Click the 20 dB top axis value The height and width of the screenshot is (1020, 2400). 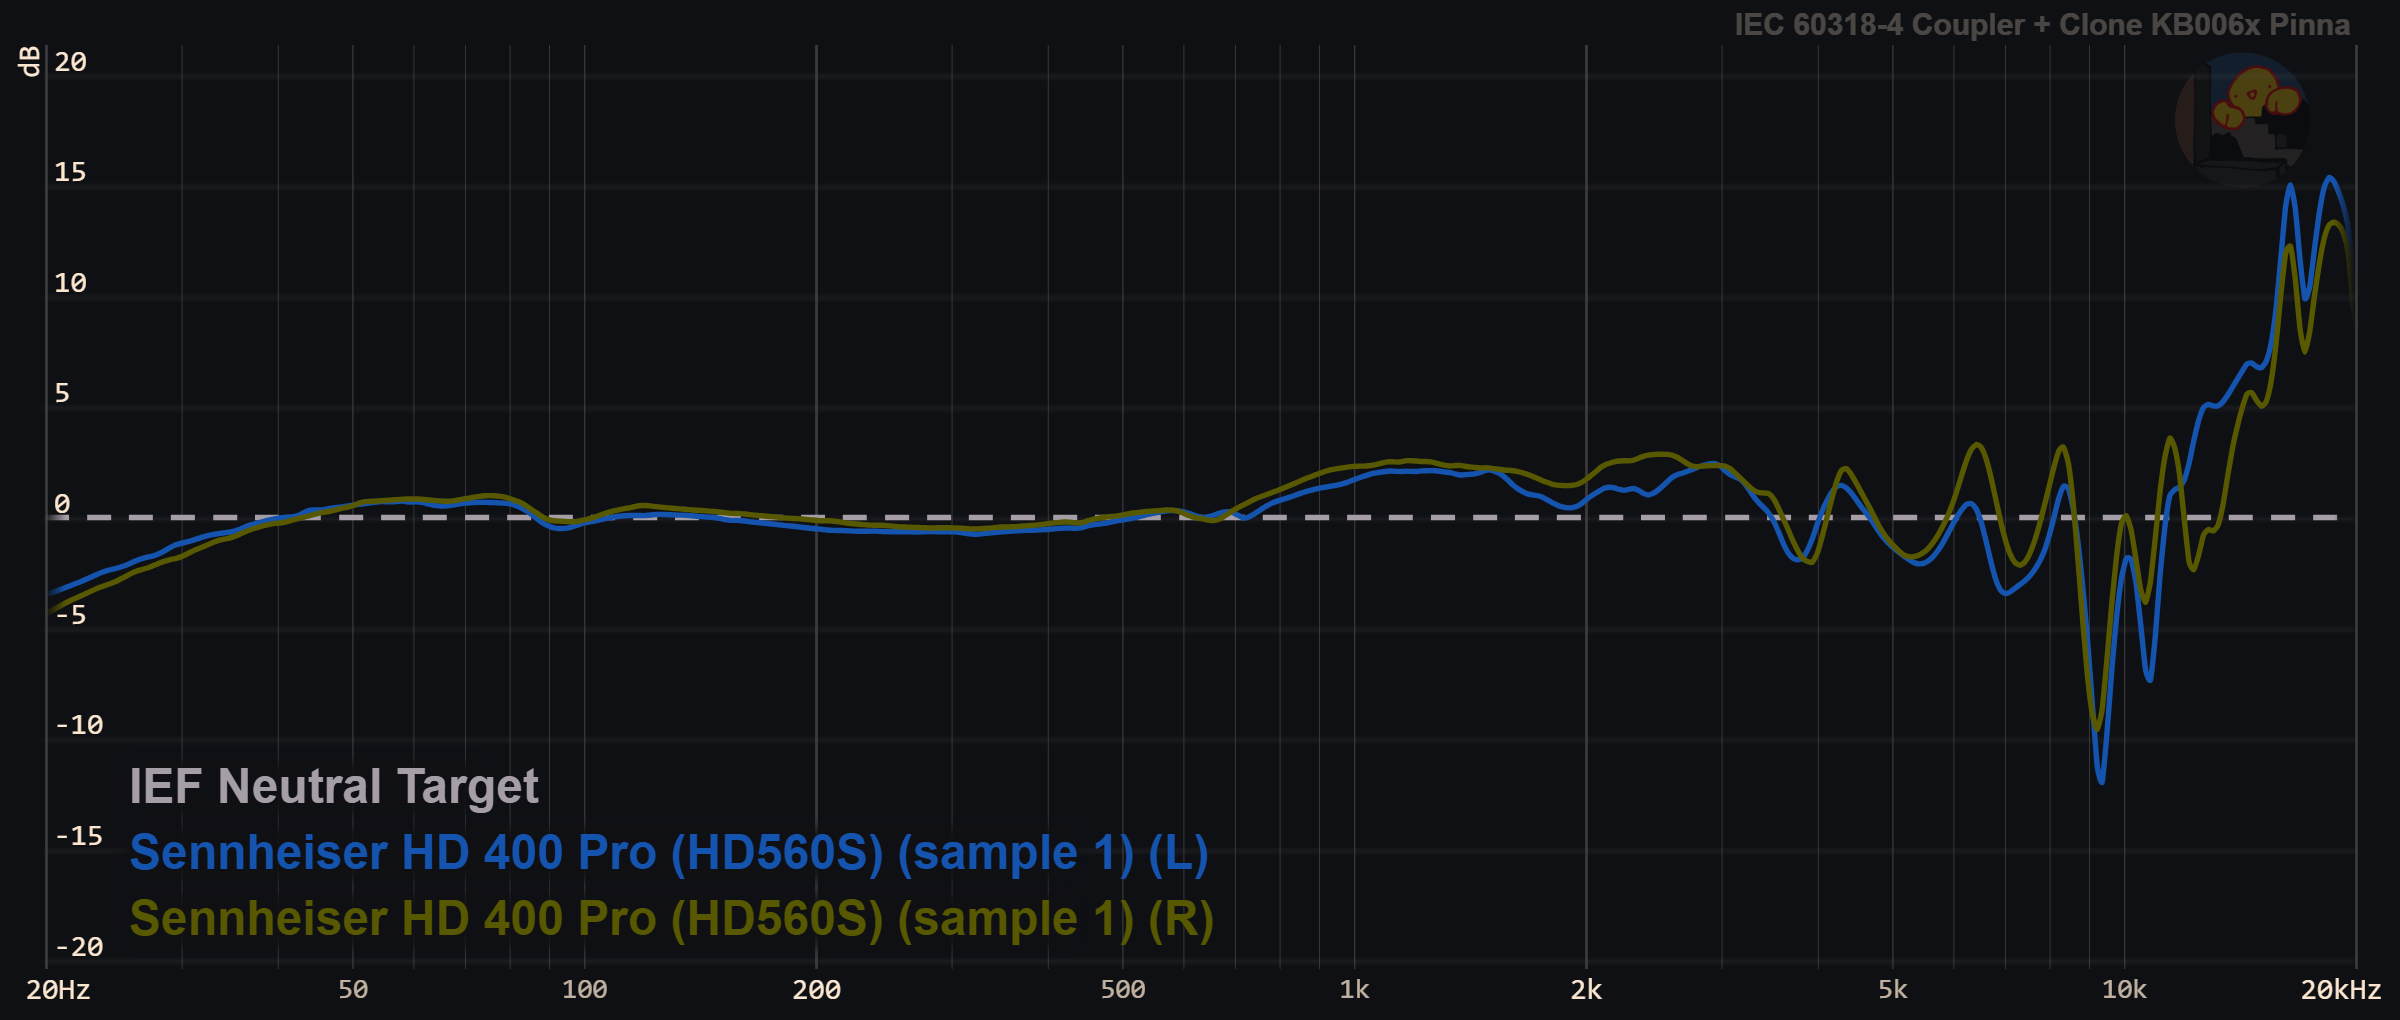tap(71, 63)
